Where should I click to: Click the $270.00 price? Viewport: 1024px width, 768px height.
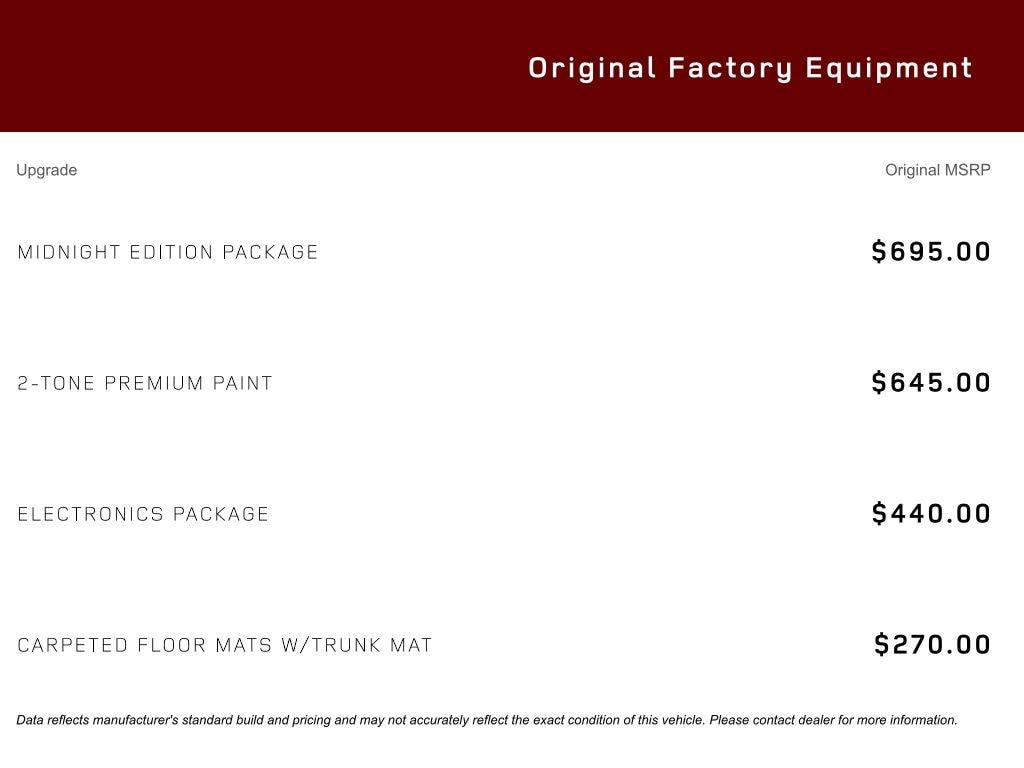(932, 644)
